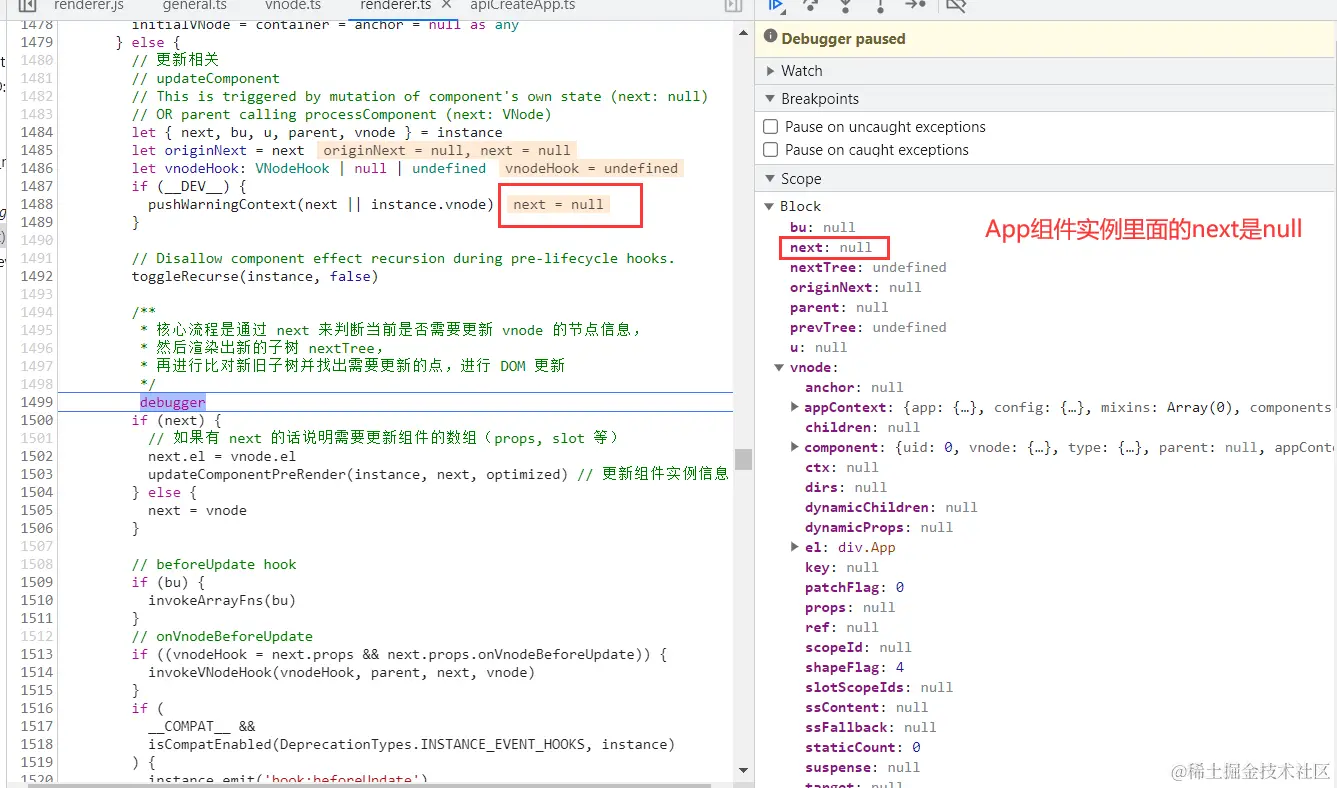Enable Pause on uncaught exceptions
This screenshot has width=1337, height=788.
[x=770, y=127]
